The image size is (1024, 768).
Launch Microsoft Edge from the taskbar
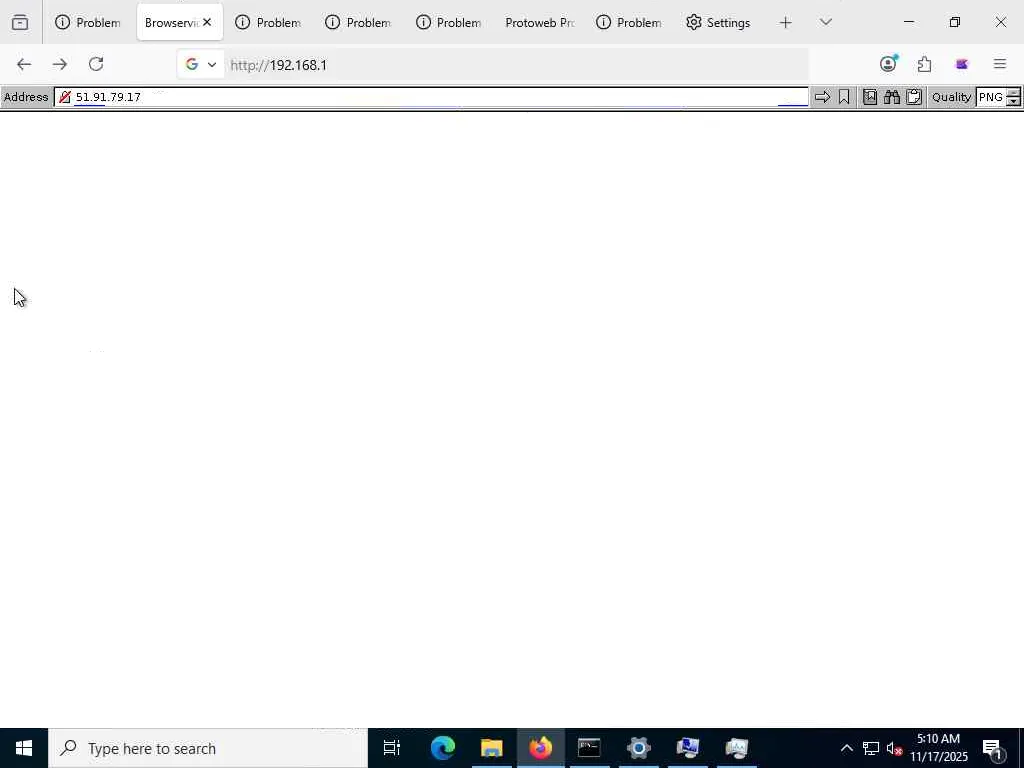pyautogui.click(x=443, y=748)
